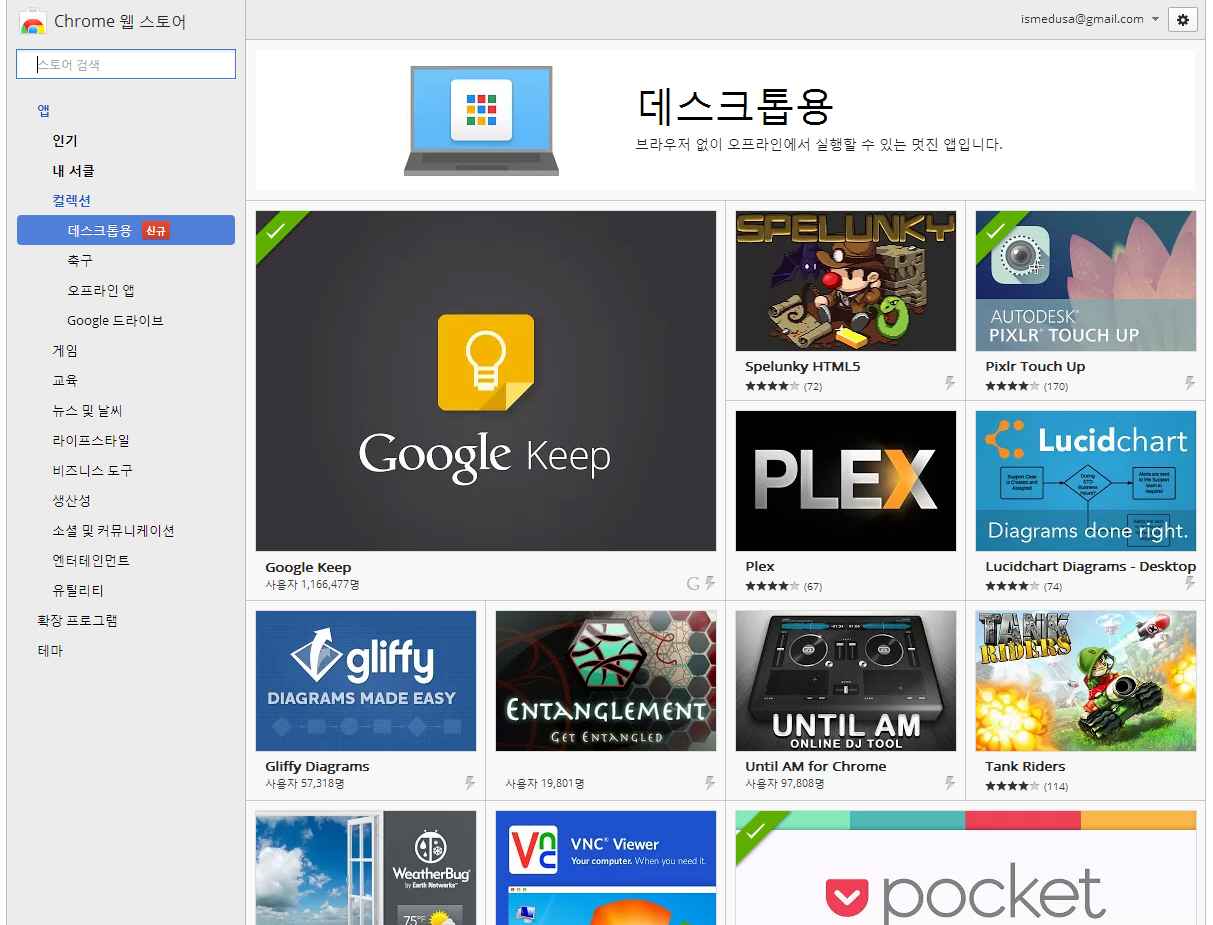Open the 축구 collection
The image size is (1213, 925).
pos(80,260)
